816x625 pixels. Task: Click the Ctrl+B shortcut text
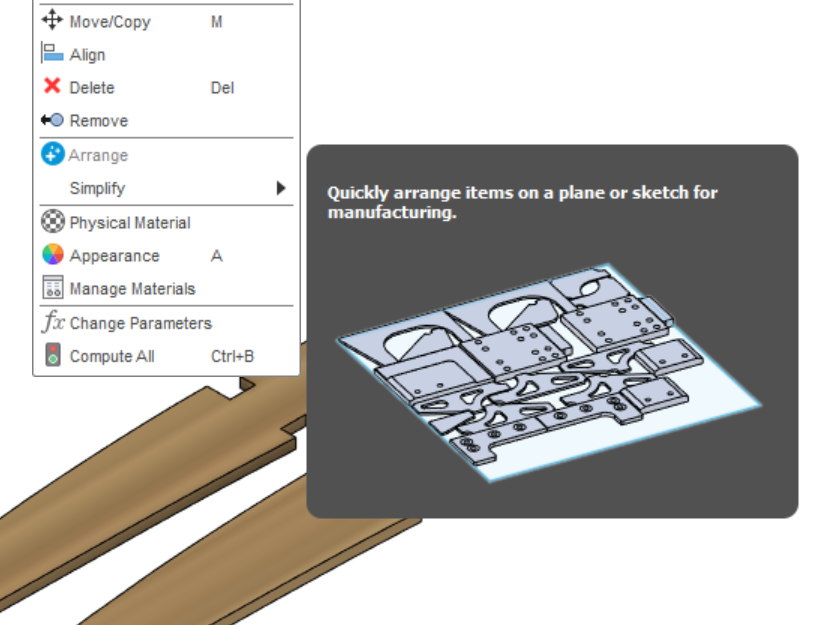point(232,356)
